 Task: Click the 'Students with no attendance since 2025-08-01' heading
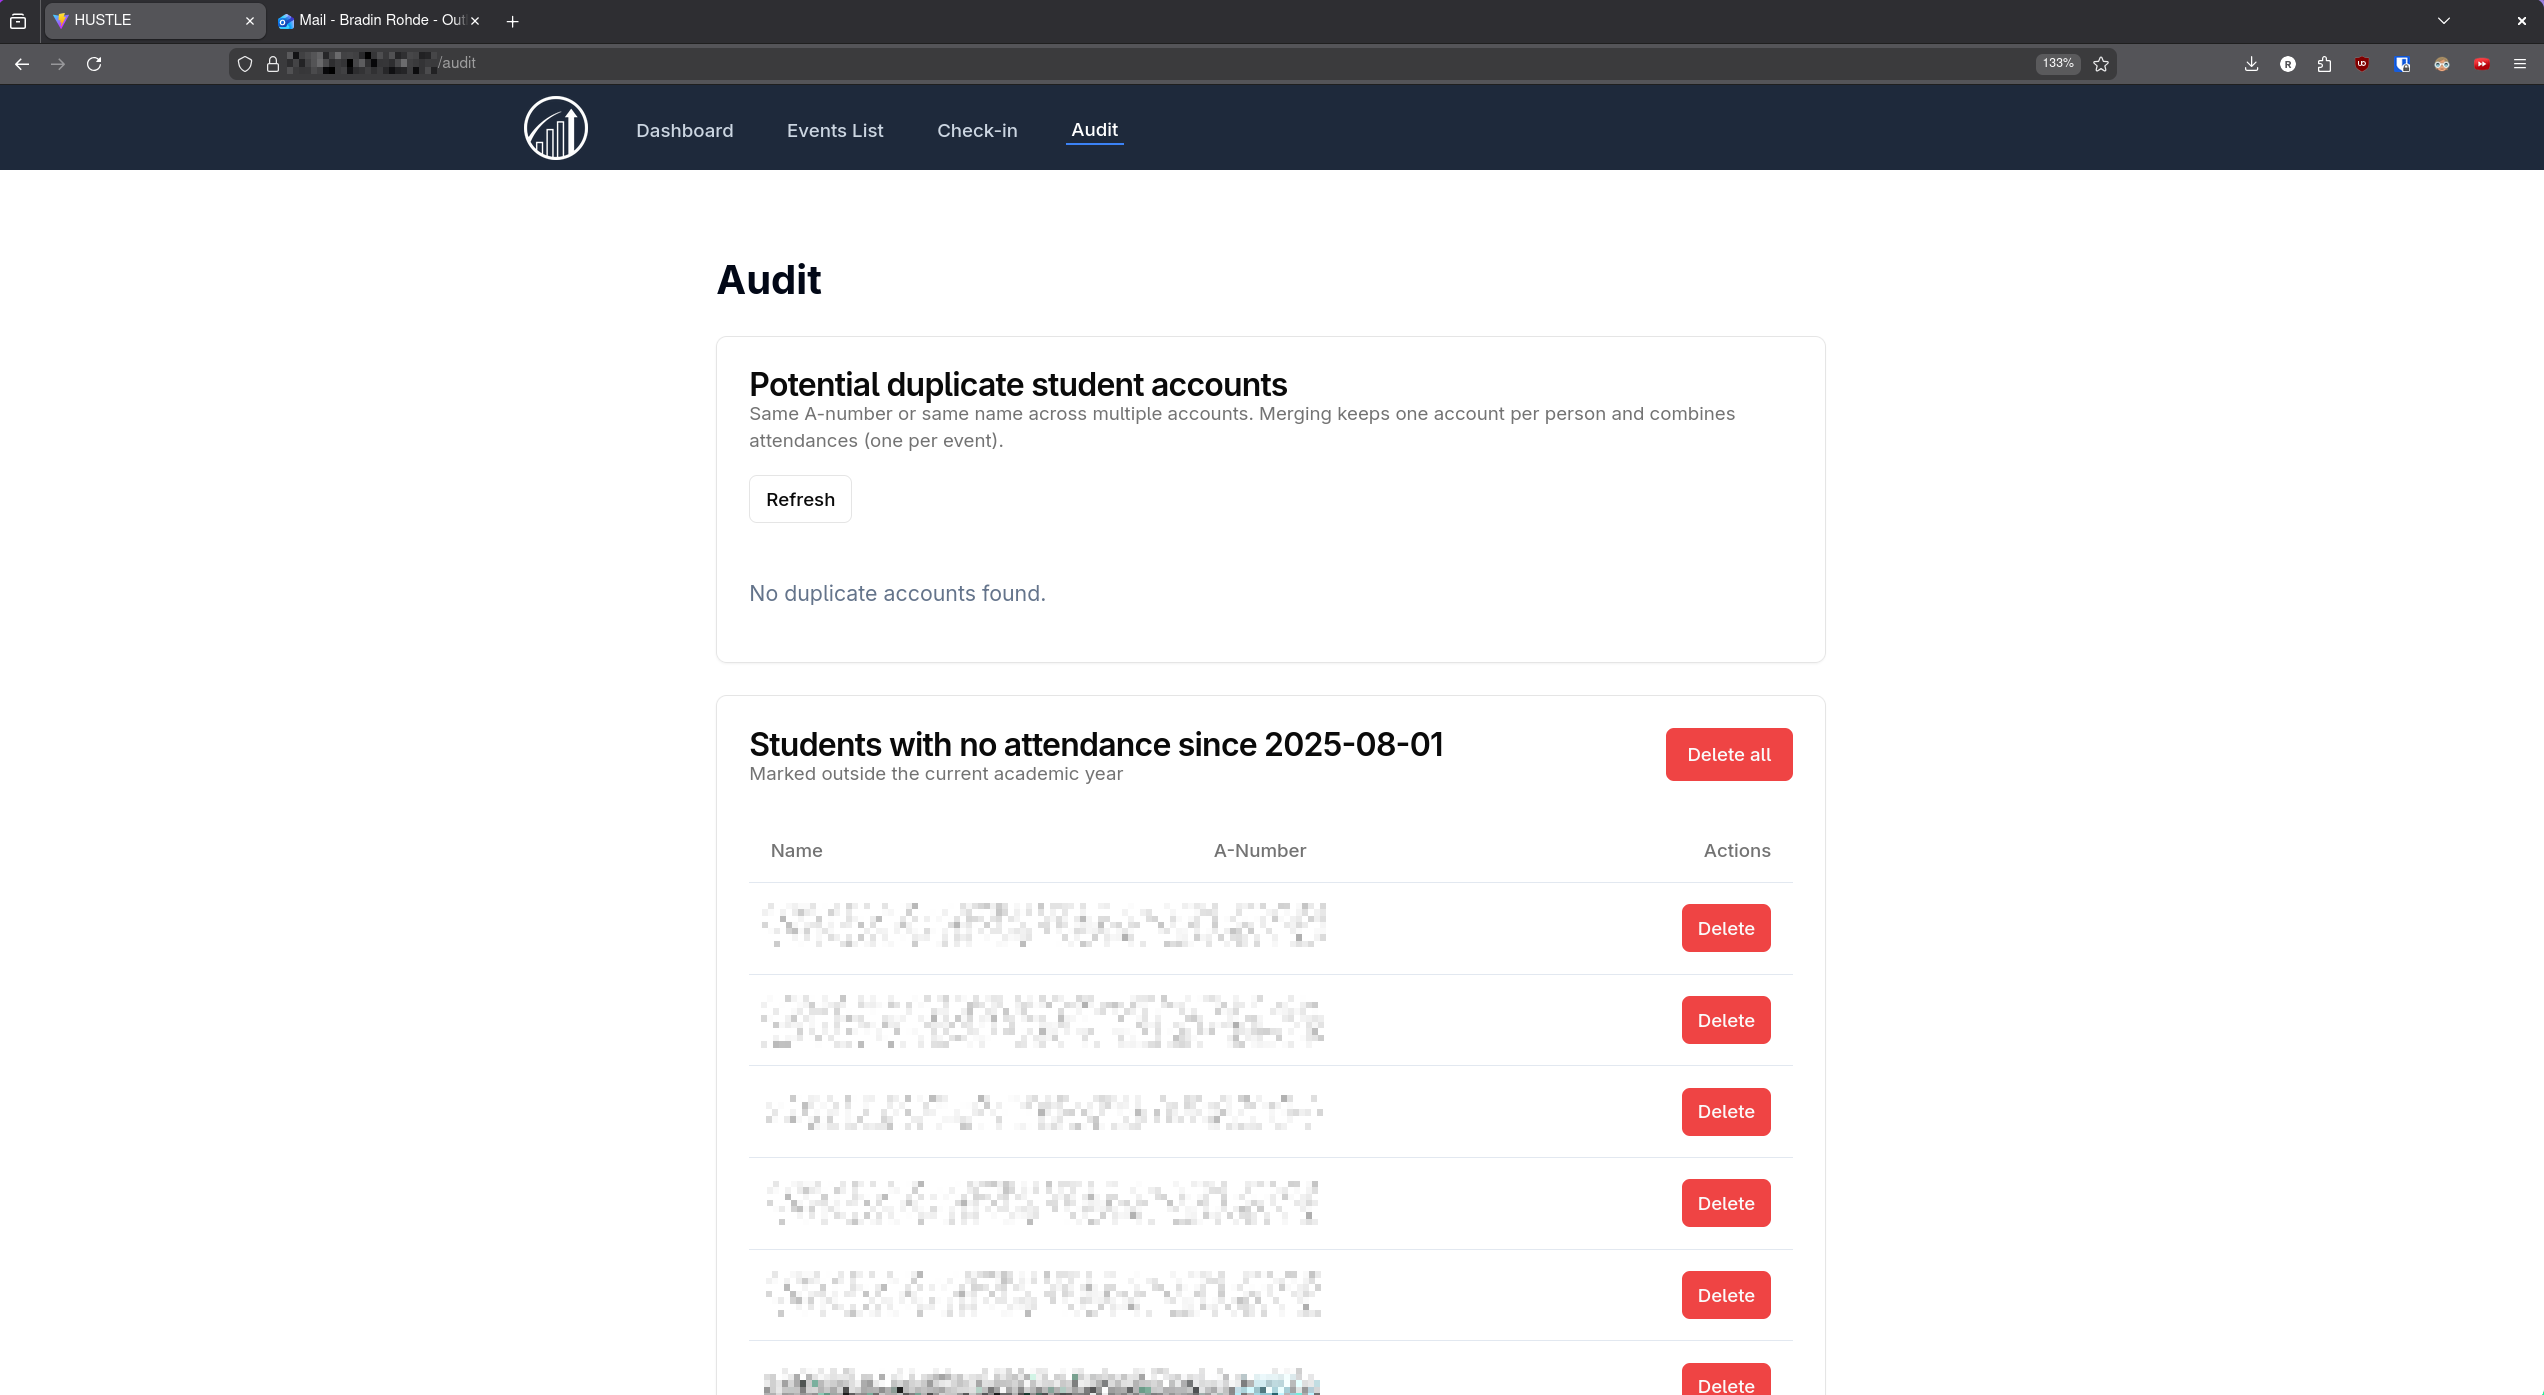click(1096, 745)
